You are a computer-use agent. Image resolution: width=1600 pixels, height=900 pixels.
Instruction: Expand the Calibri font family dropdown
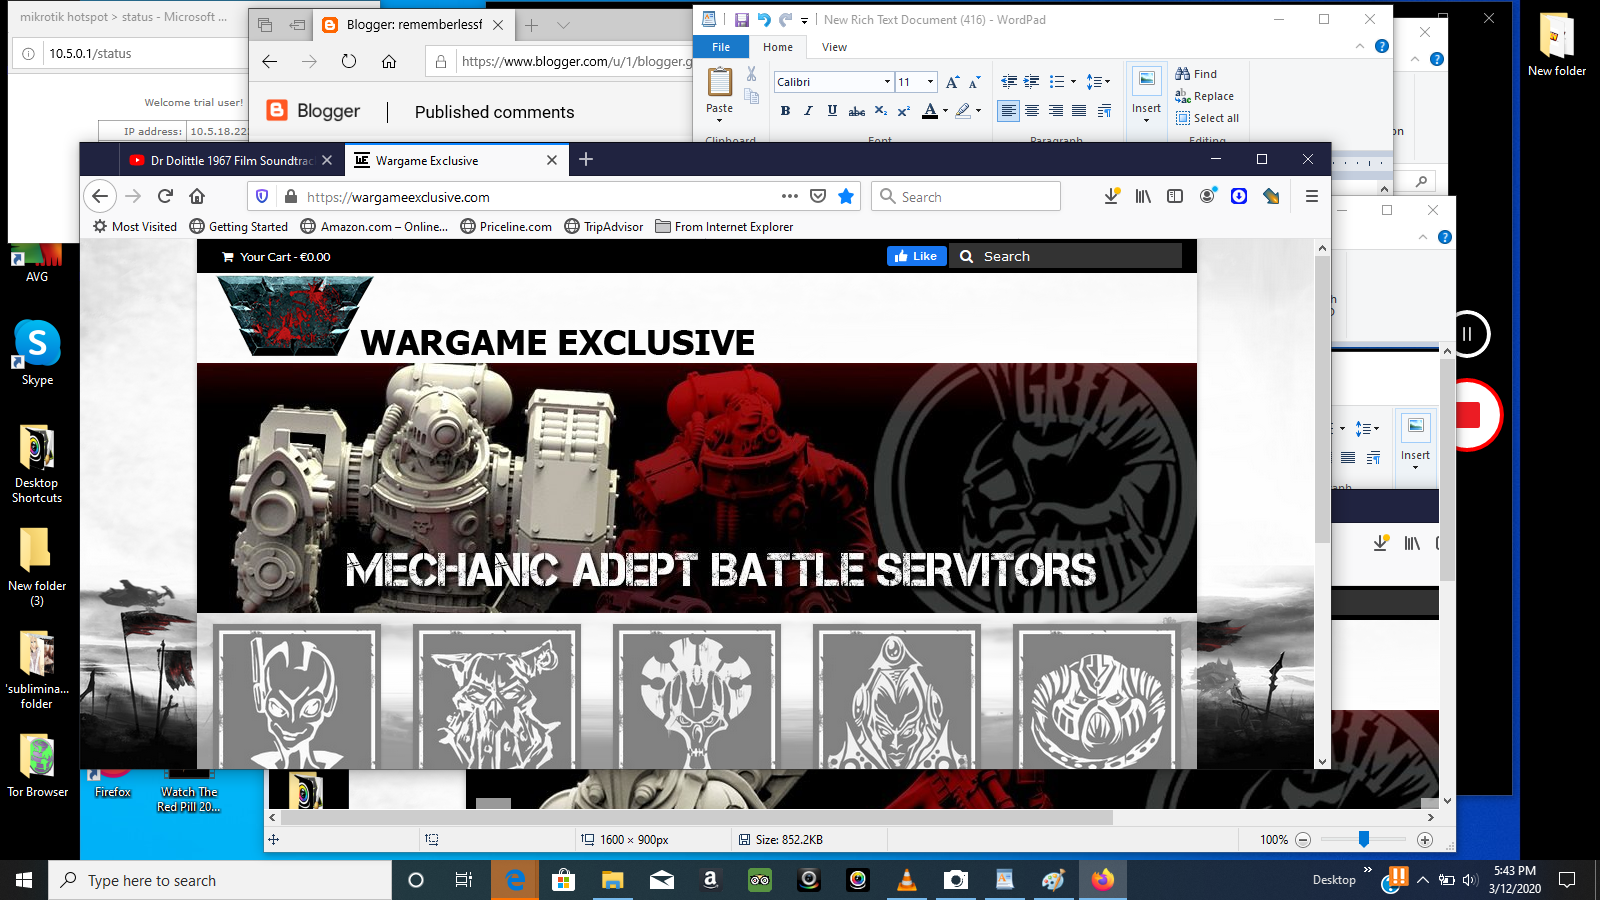tap(887, 82)
